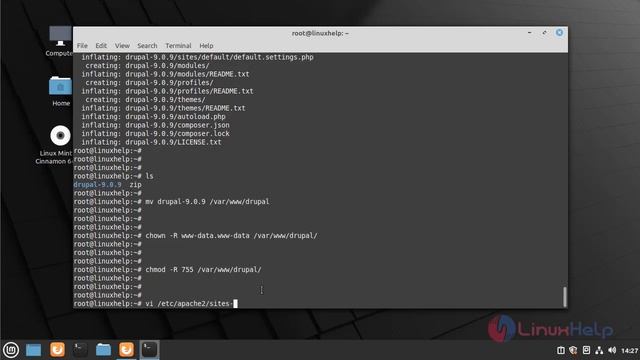Viewport: 640px width, 360px height.
Task: Open the Edit menu
Action: click(101, 46)
